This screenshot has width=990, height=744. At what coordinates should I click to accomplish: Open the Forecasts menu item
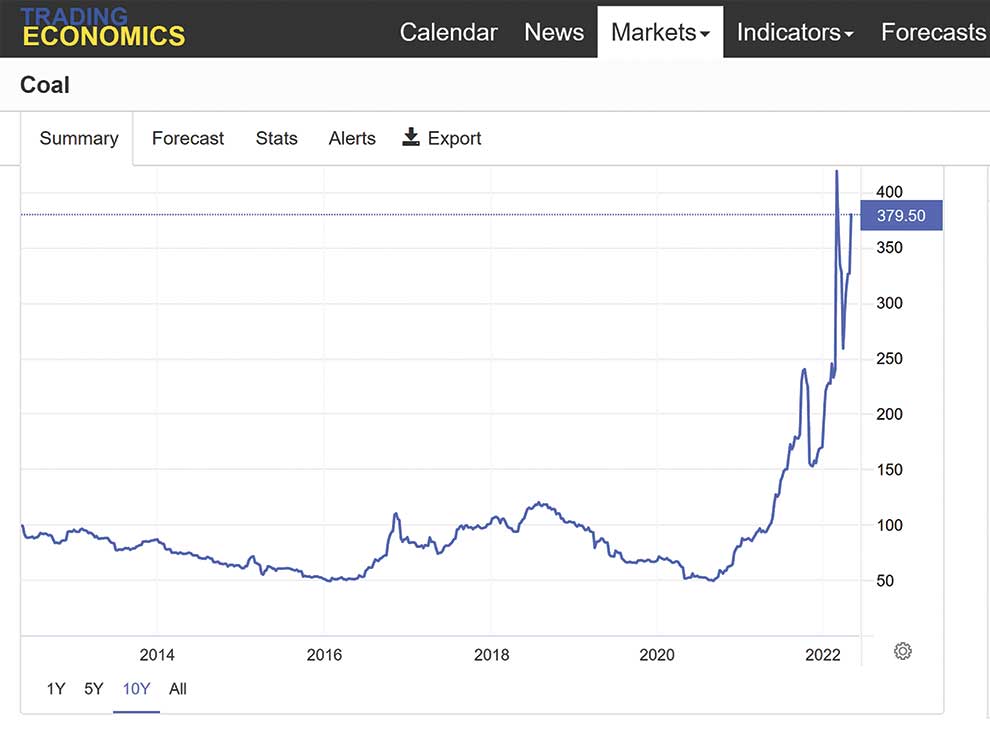coord(932,32)
